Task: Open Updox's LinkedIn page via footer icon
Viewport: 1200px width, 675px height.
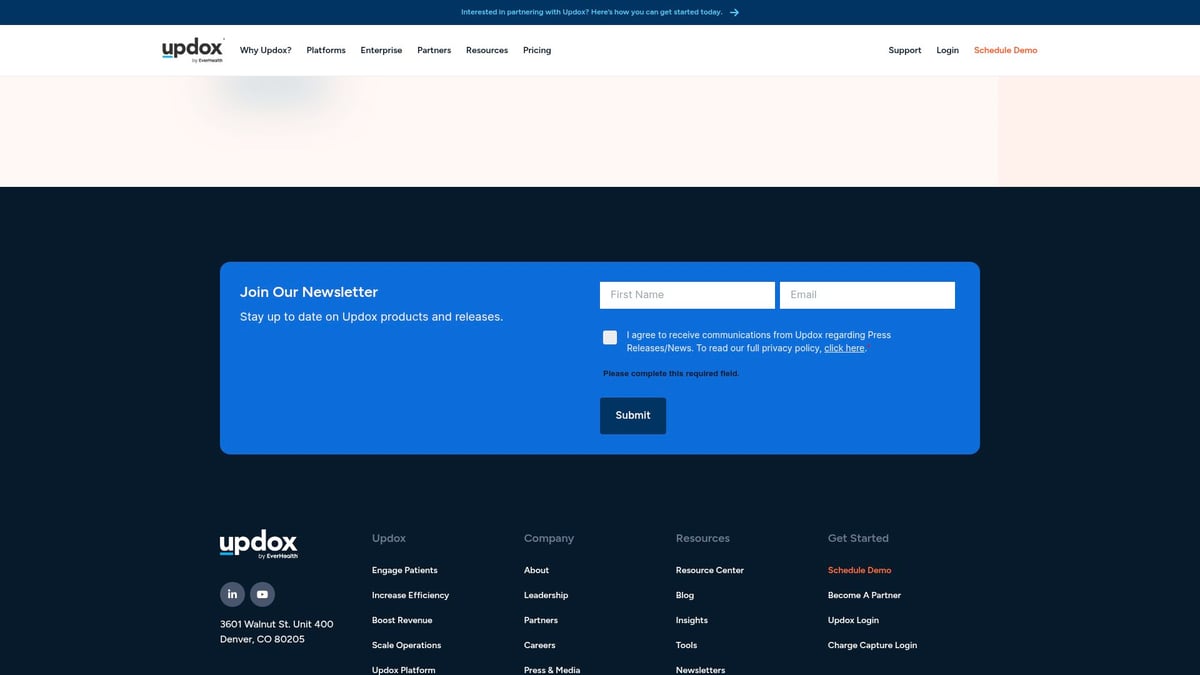Action: pyautogui.click(x=232, y=593)
